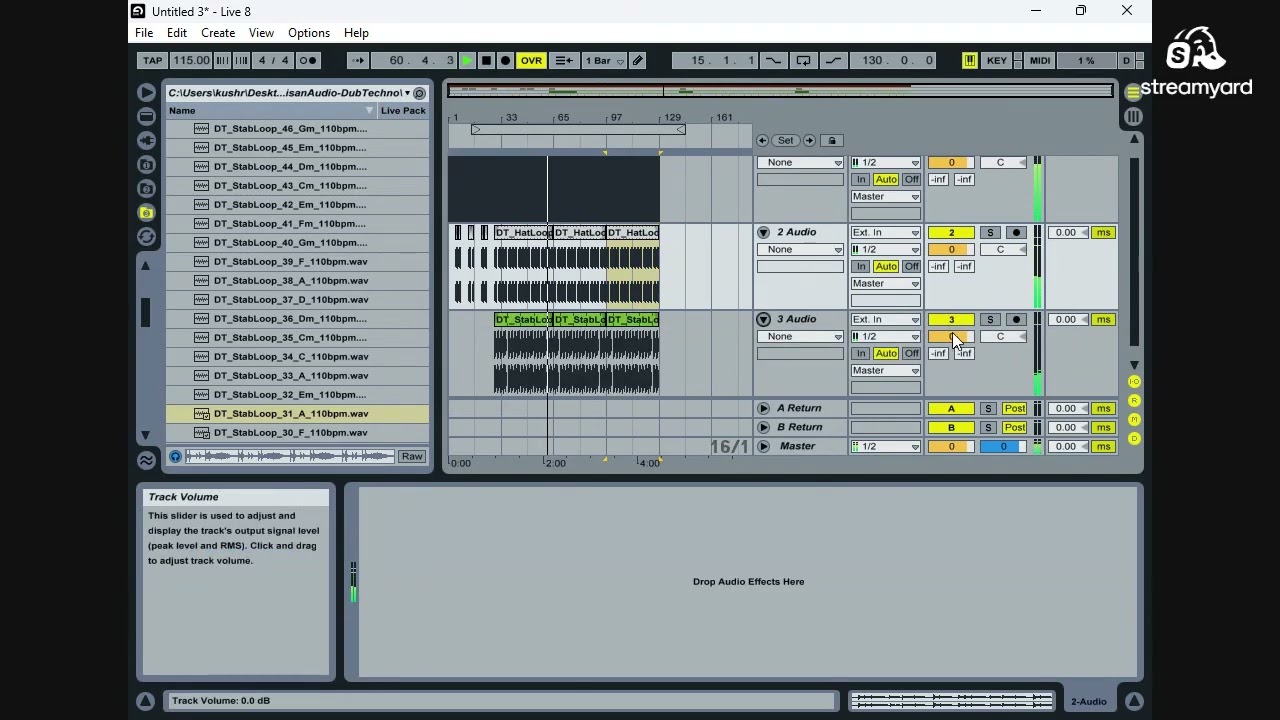This screenshot has height=720, width=1280.
Task: Click Previous Locator arrow button
Action: click(x=762, y=141)
